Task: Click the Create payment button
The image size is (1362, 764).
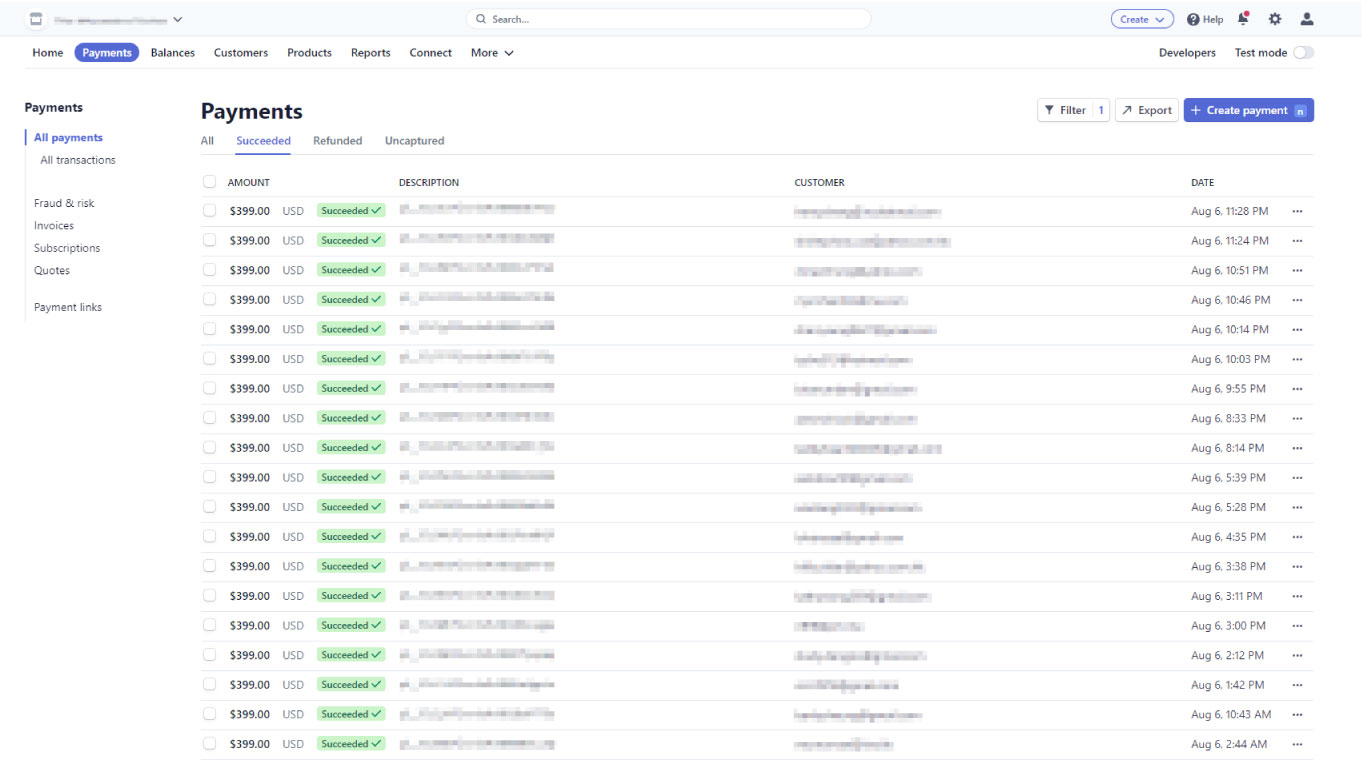Action: (x=1247, y=110)
